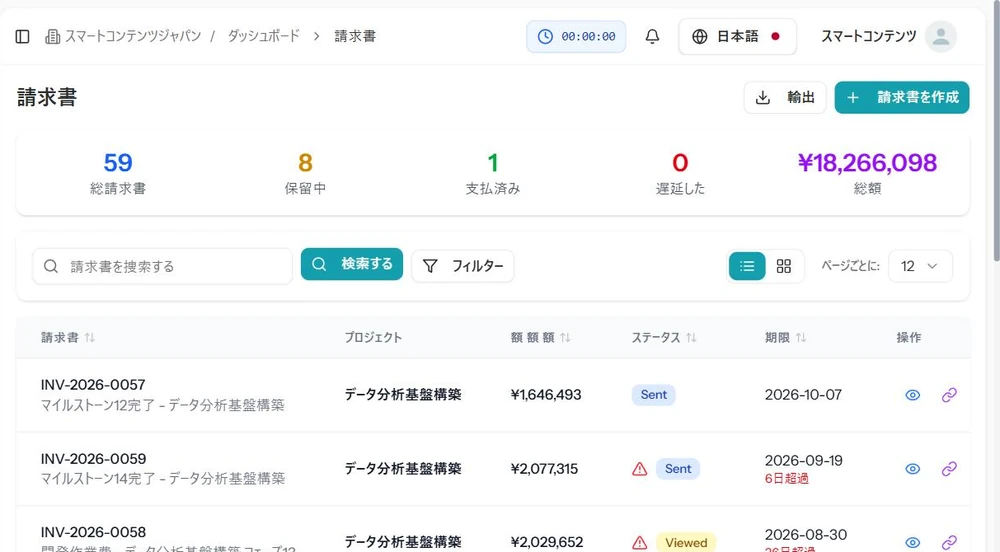Click invoice number INV-2026-0058
The width and height of the screenshot is (1000, 552).
tap(93, 532)
